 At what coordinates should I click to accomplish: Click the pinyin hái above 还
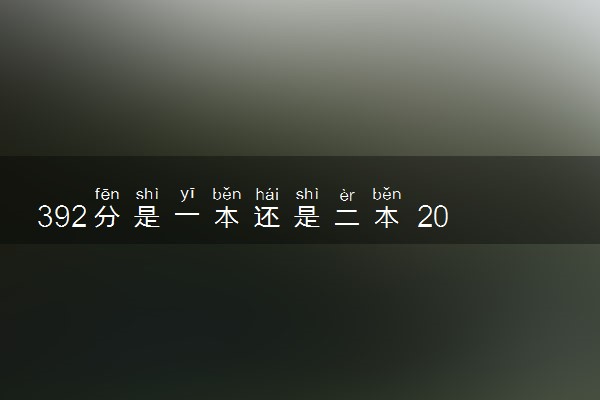pyautogui.click(x=267, y=194)
